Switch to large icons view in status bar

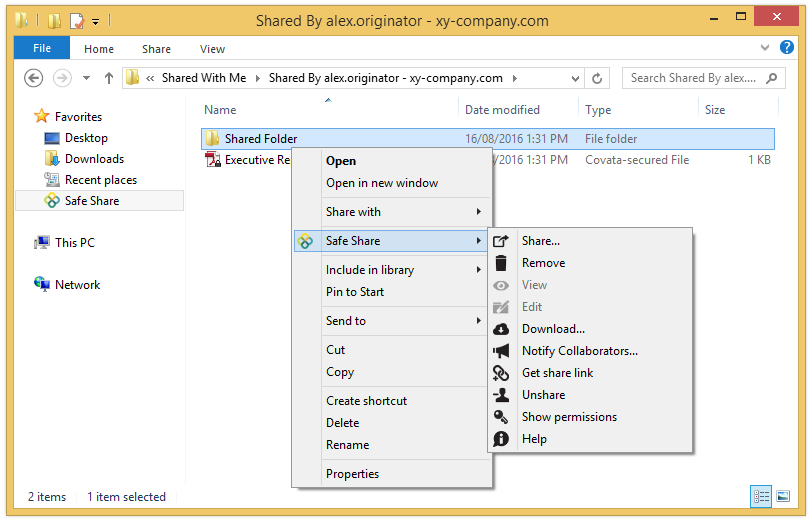(783, 497)
